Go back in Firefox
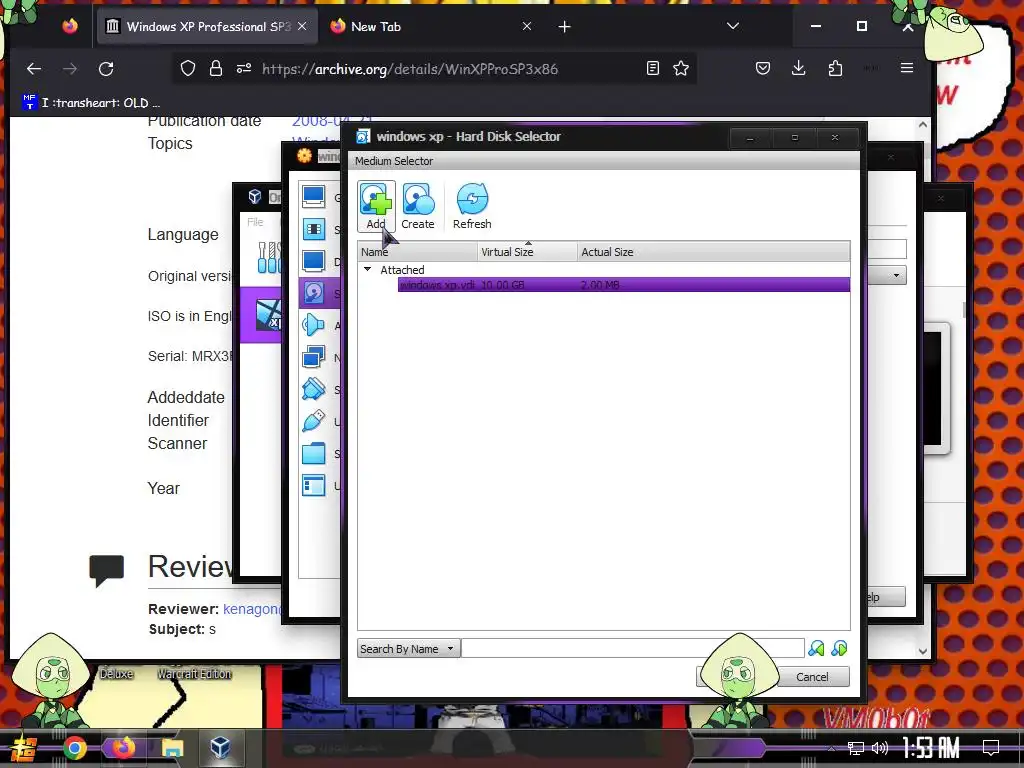Screen dimensions: 1024x768 34,69
